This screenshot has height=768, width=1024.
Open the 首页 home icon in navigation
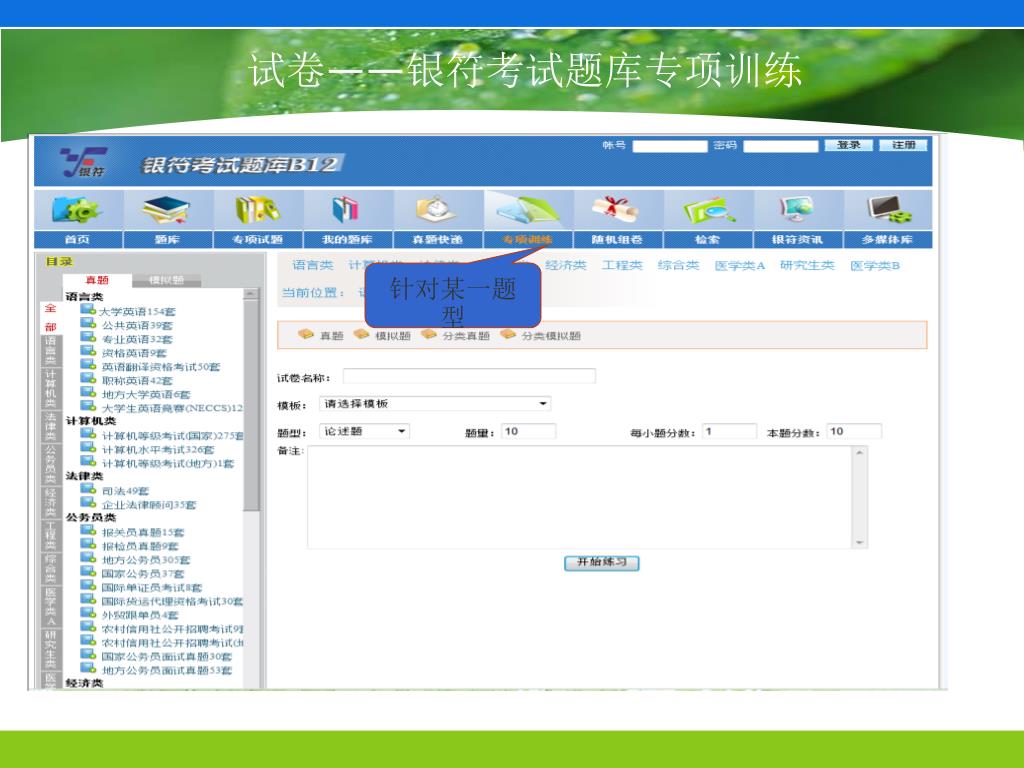pyautogui.click(x=77, y=210)
